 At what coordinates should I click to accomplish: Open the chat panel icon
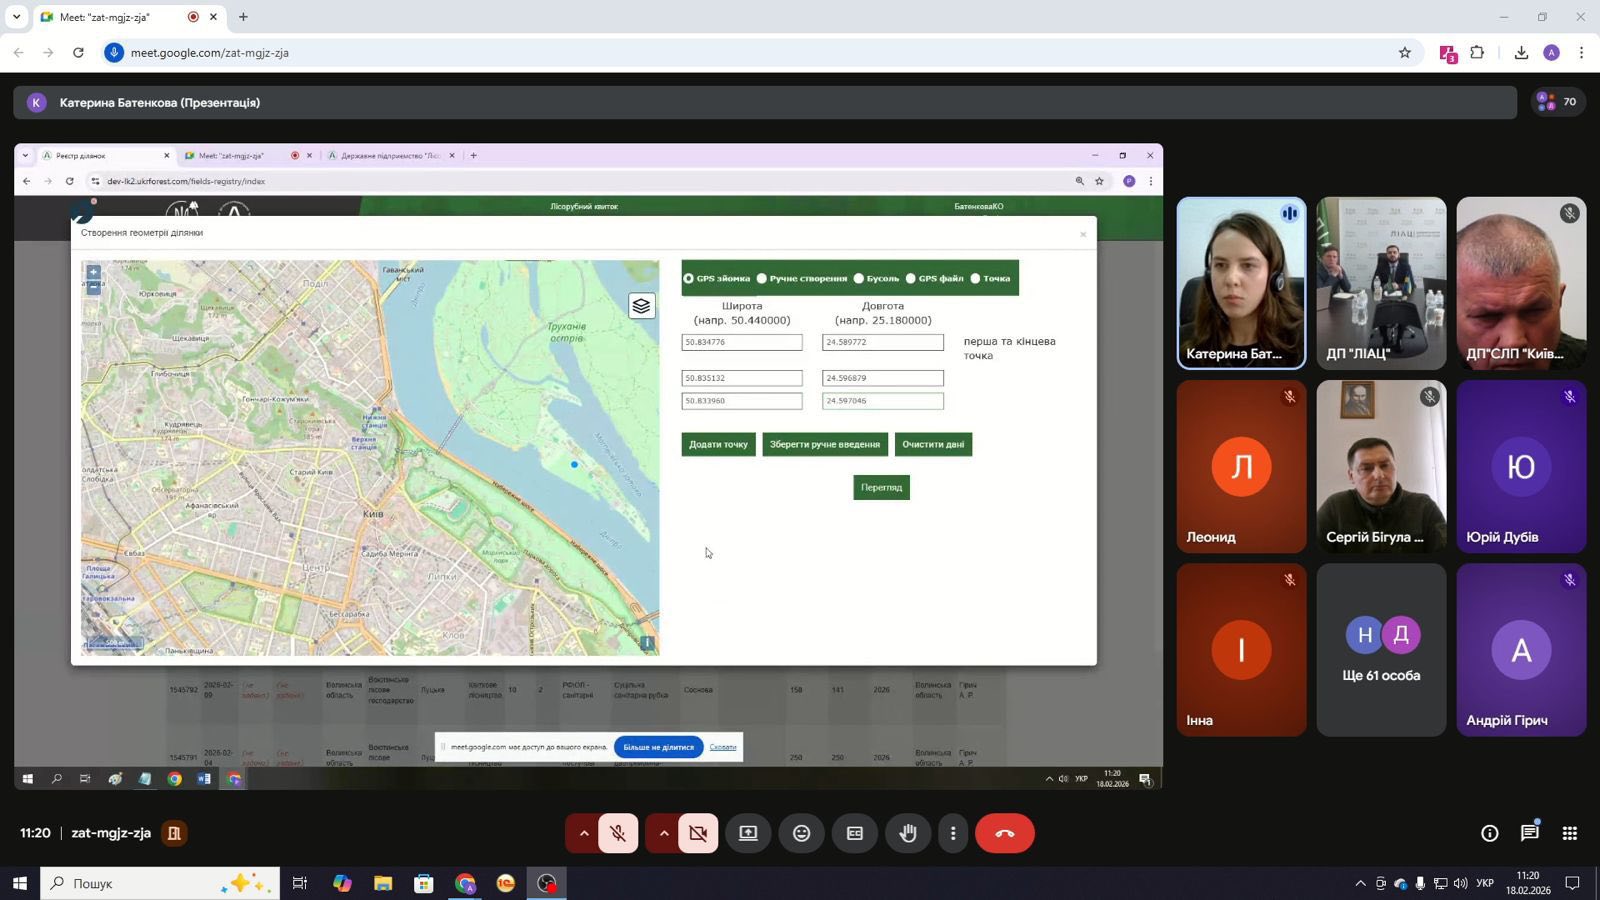(x=1529, y=833)
